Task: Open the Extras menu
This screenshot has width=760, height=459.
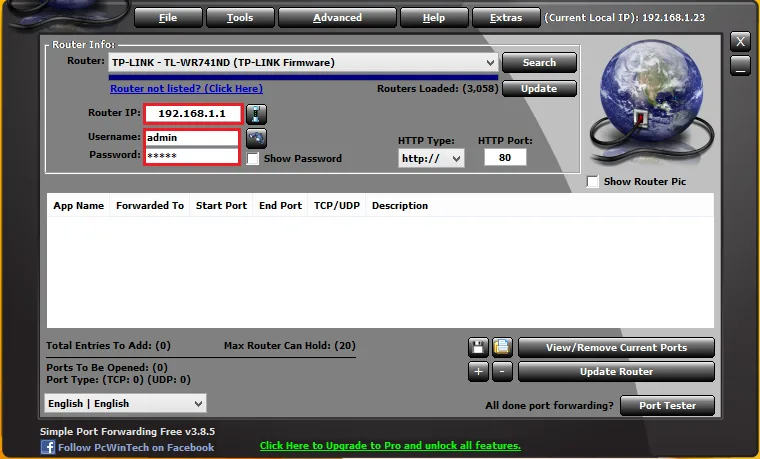Action: 506,18
